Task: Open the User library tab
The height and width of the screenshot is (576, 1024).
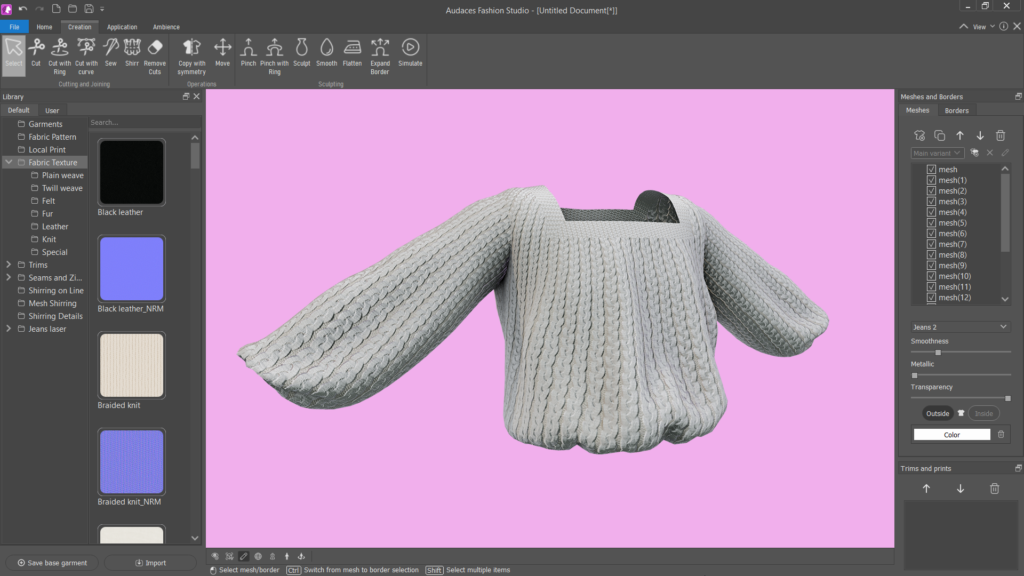Action: (x=52, y=110)
